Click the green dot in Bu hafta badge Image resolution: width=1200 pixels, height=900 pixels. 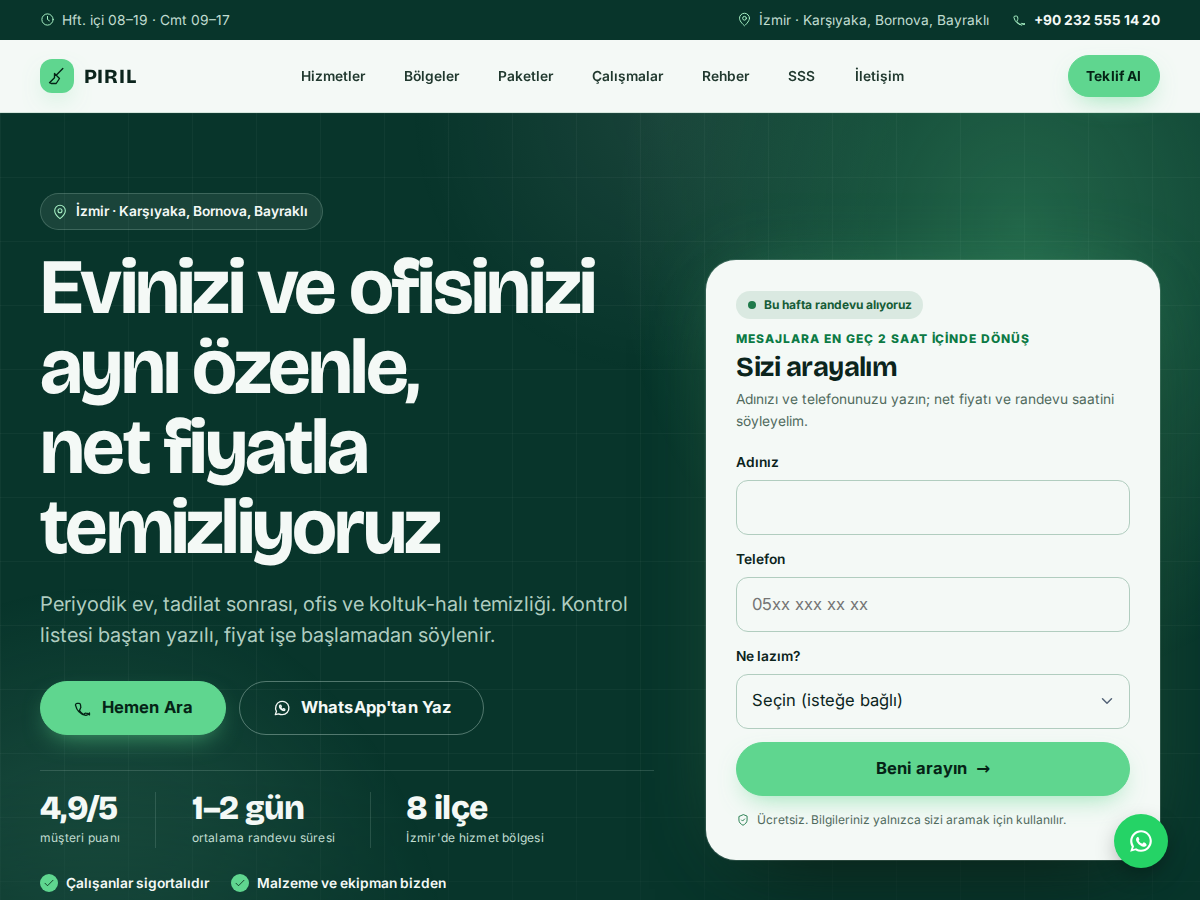(x=752, y=305)
